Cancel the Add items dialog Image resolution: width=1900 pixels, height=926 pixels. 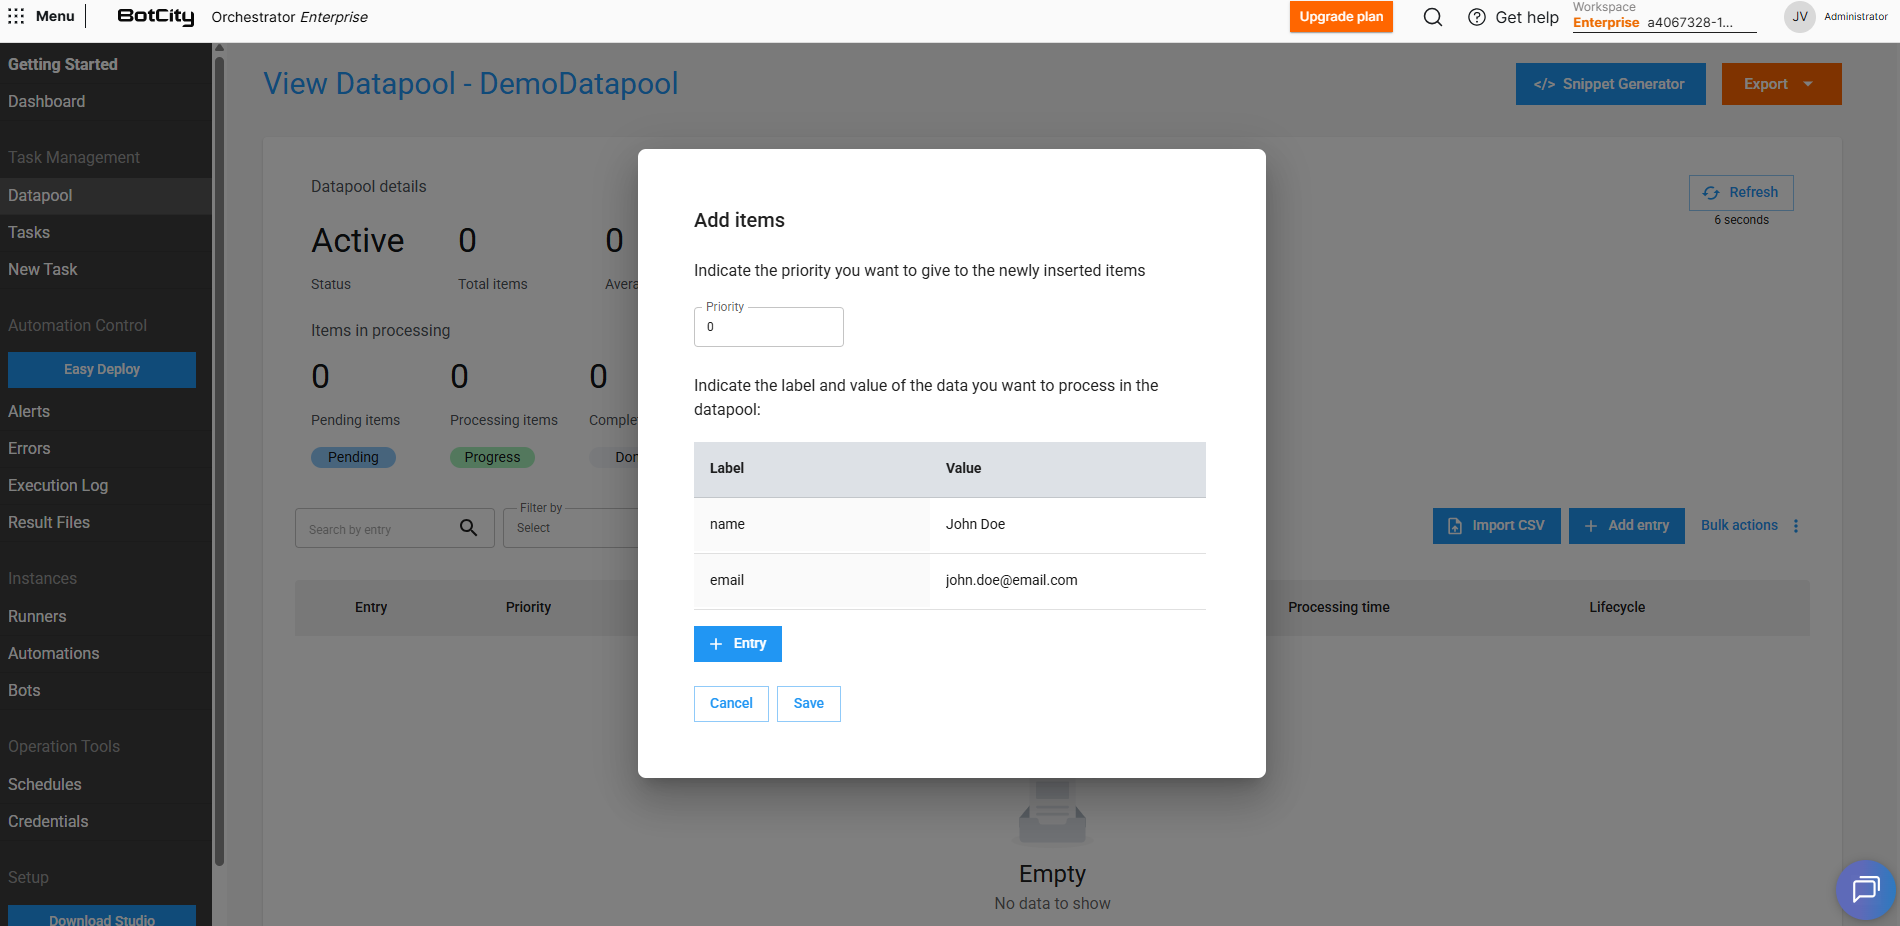pos(731,704)
